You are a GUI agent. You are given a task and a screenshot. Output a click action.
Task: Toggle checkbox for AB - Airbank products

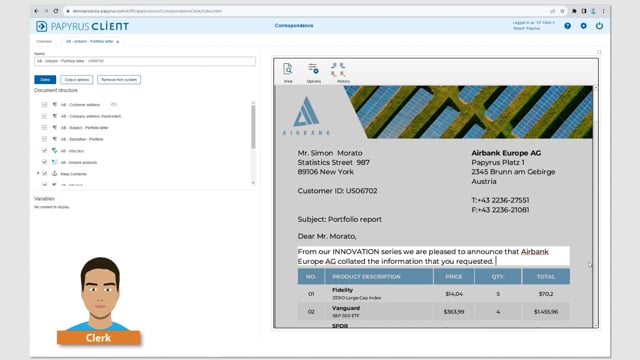click(44, 162)
